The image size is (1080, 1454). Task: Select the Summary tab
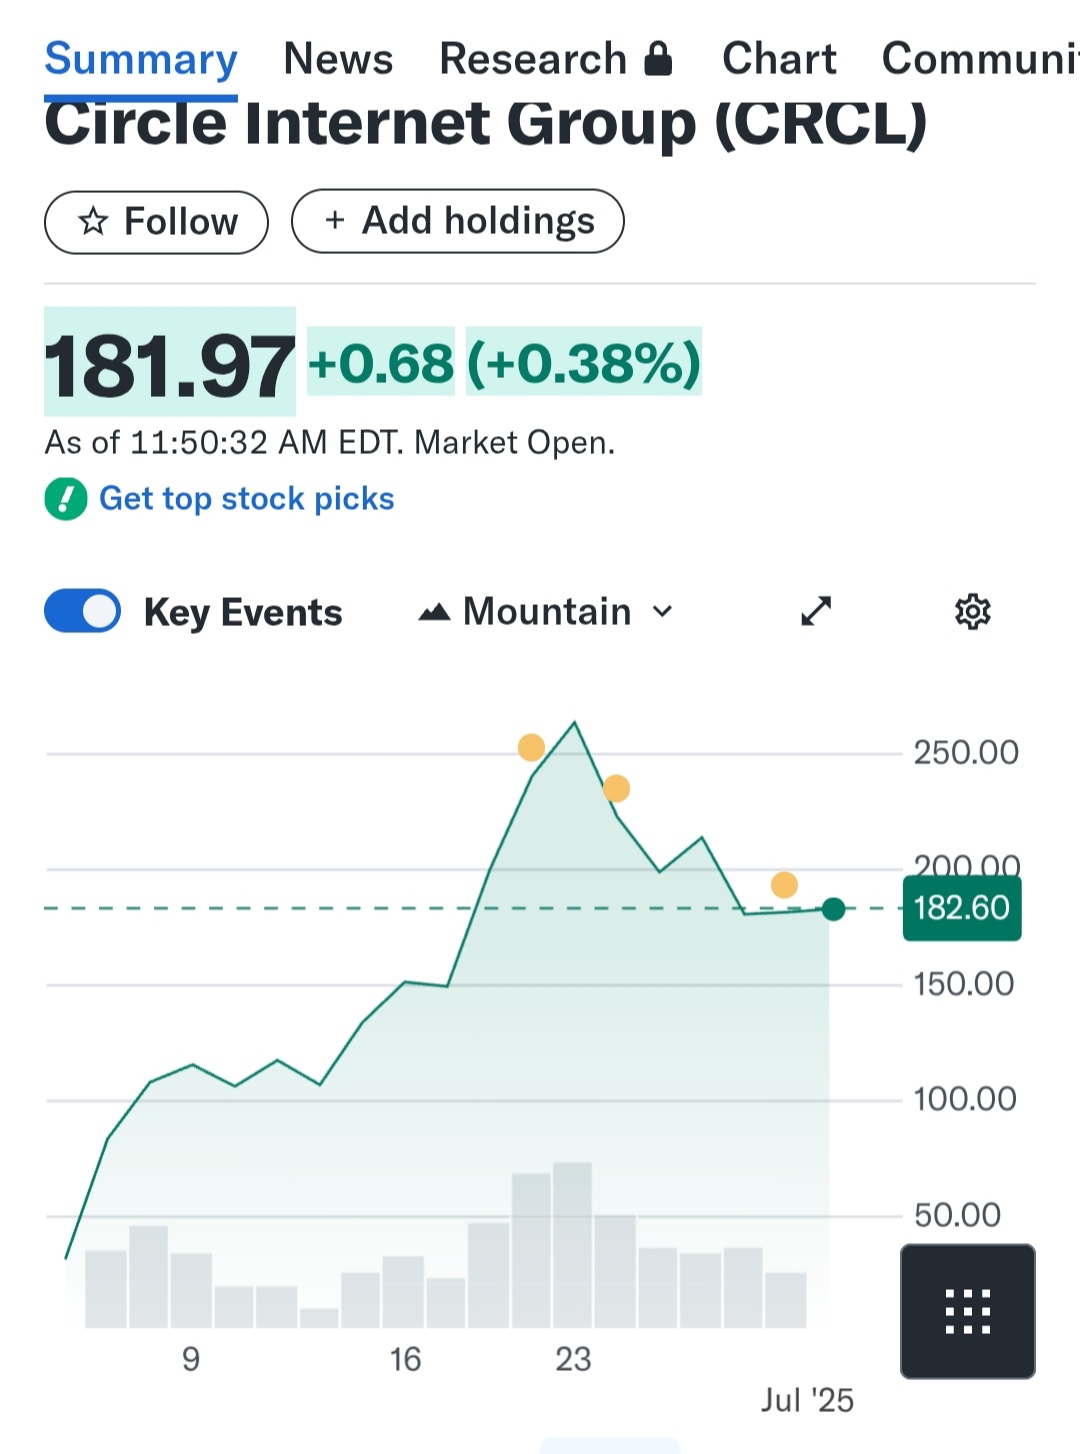141,59
